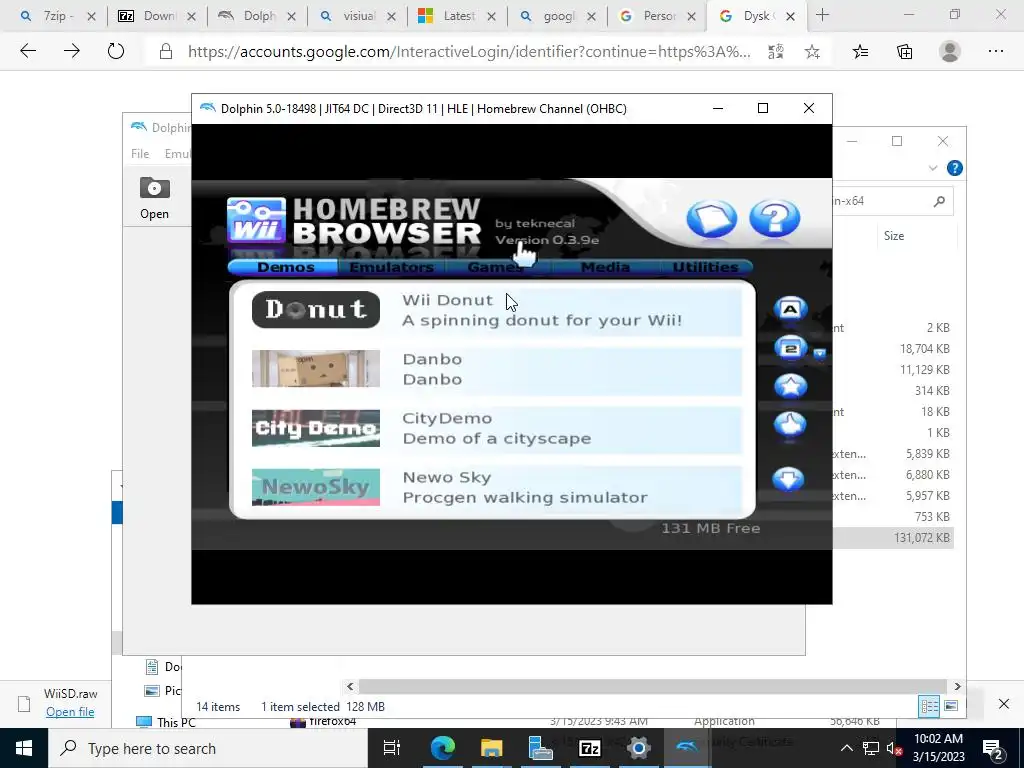The width and height of the screenshot is (1024, 768).
Task: Switch to large icons view in Explorer
Action: coord(951,706)
